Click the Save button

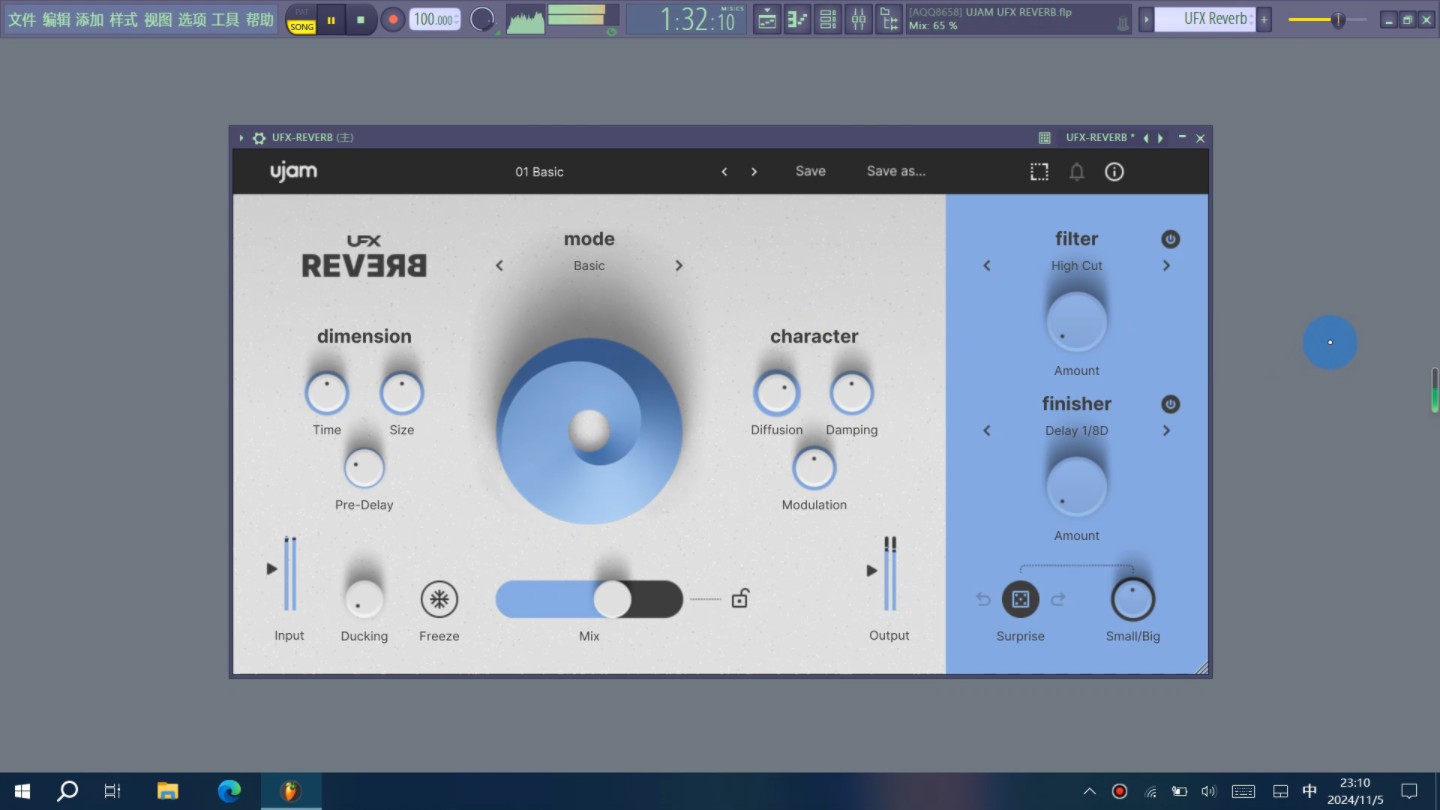point(810,171)
